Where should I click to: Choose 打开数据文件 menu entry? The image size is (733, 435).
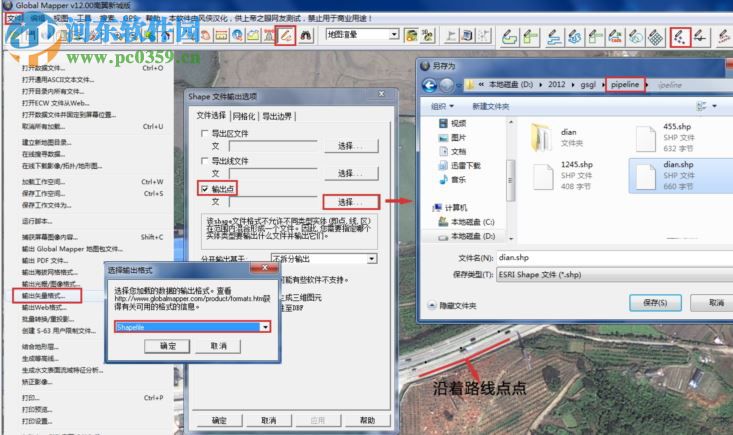point(43,68)
